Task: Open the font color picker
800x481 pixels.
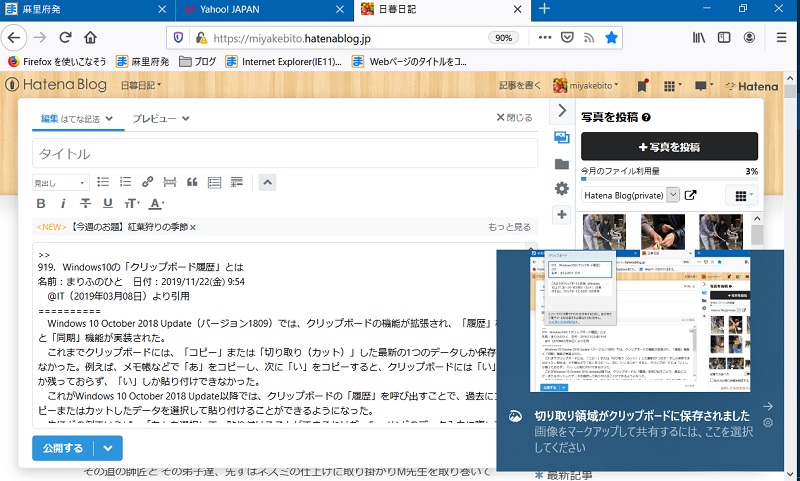Action: [156, 204]
